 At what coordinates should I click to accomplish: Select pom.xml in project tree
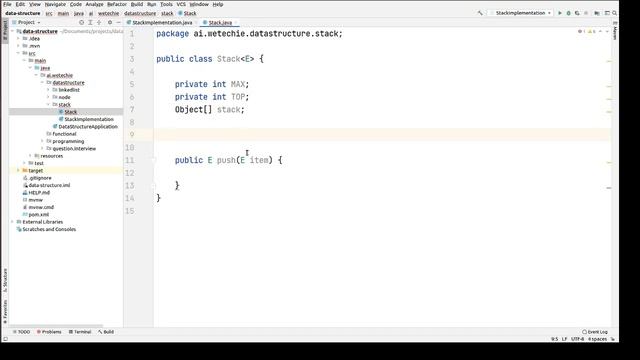[38, 215]
